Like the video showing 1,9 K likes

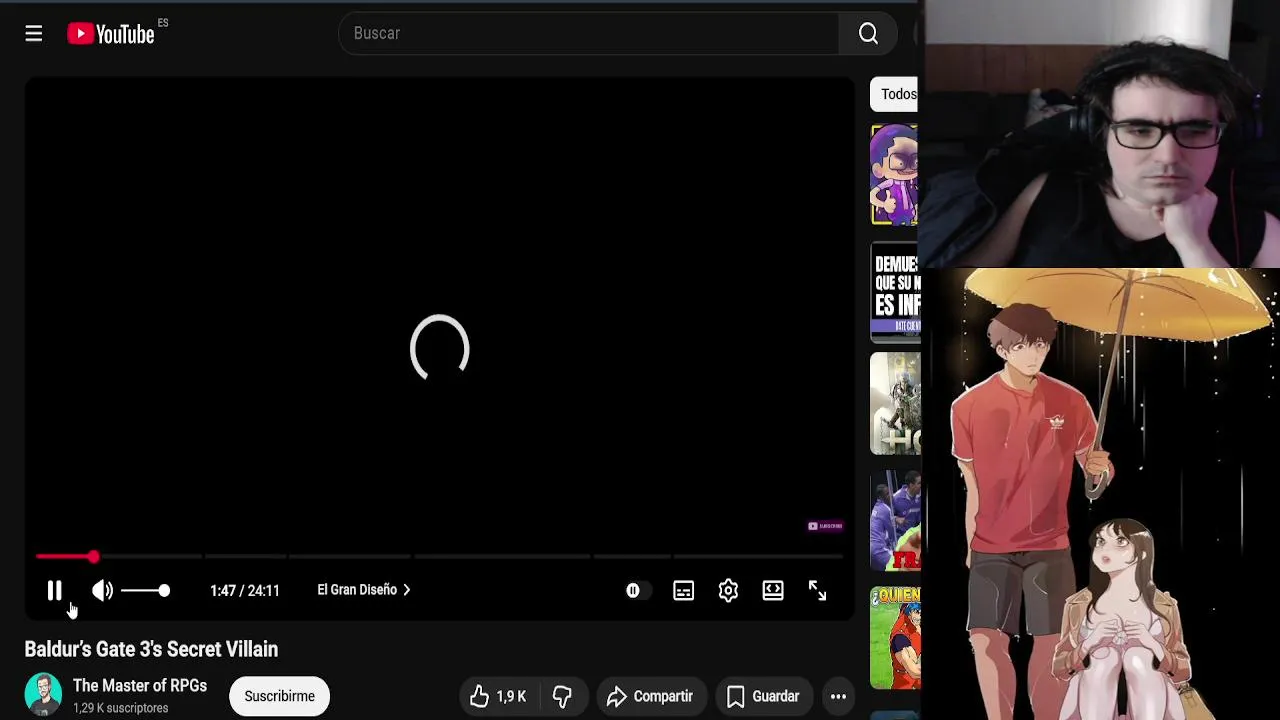[x=500, y=696]
